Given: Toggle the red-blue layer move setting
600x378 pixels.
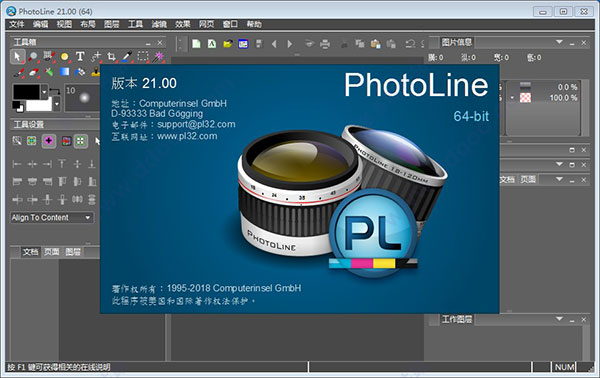Looking at the screenshot, I should click(x=66, y=141).
